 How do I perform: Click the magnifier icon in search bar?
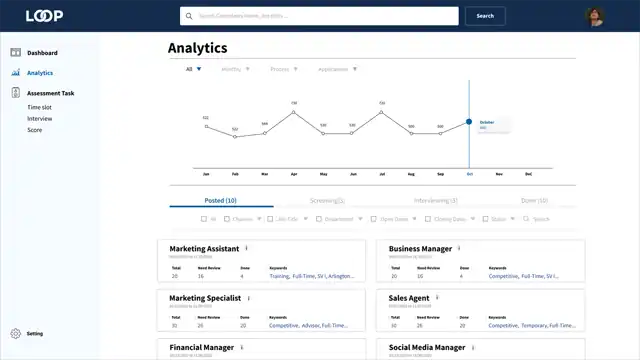coord(189,16)
